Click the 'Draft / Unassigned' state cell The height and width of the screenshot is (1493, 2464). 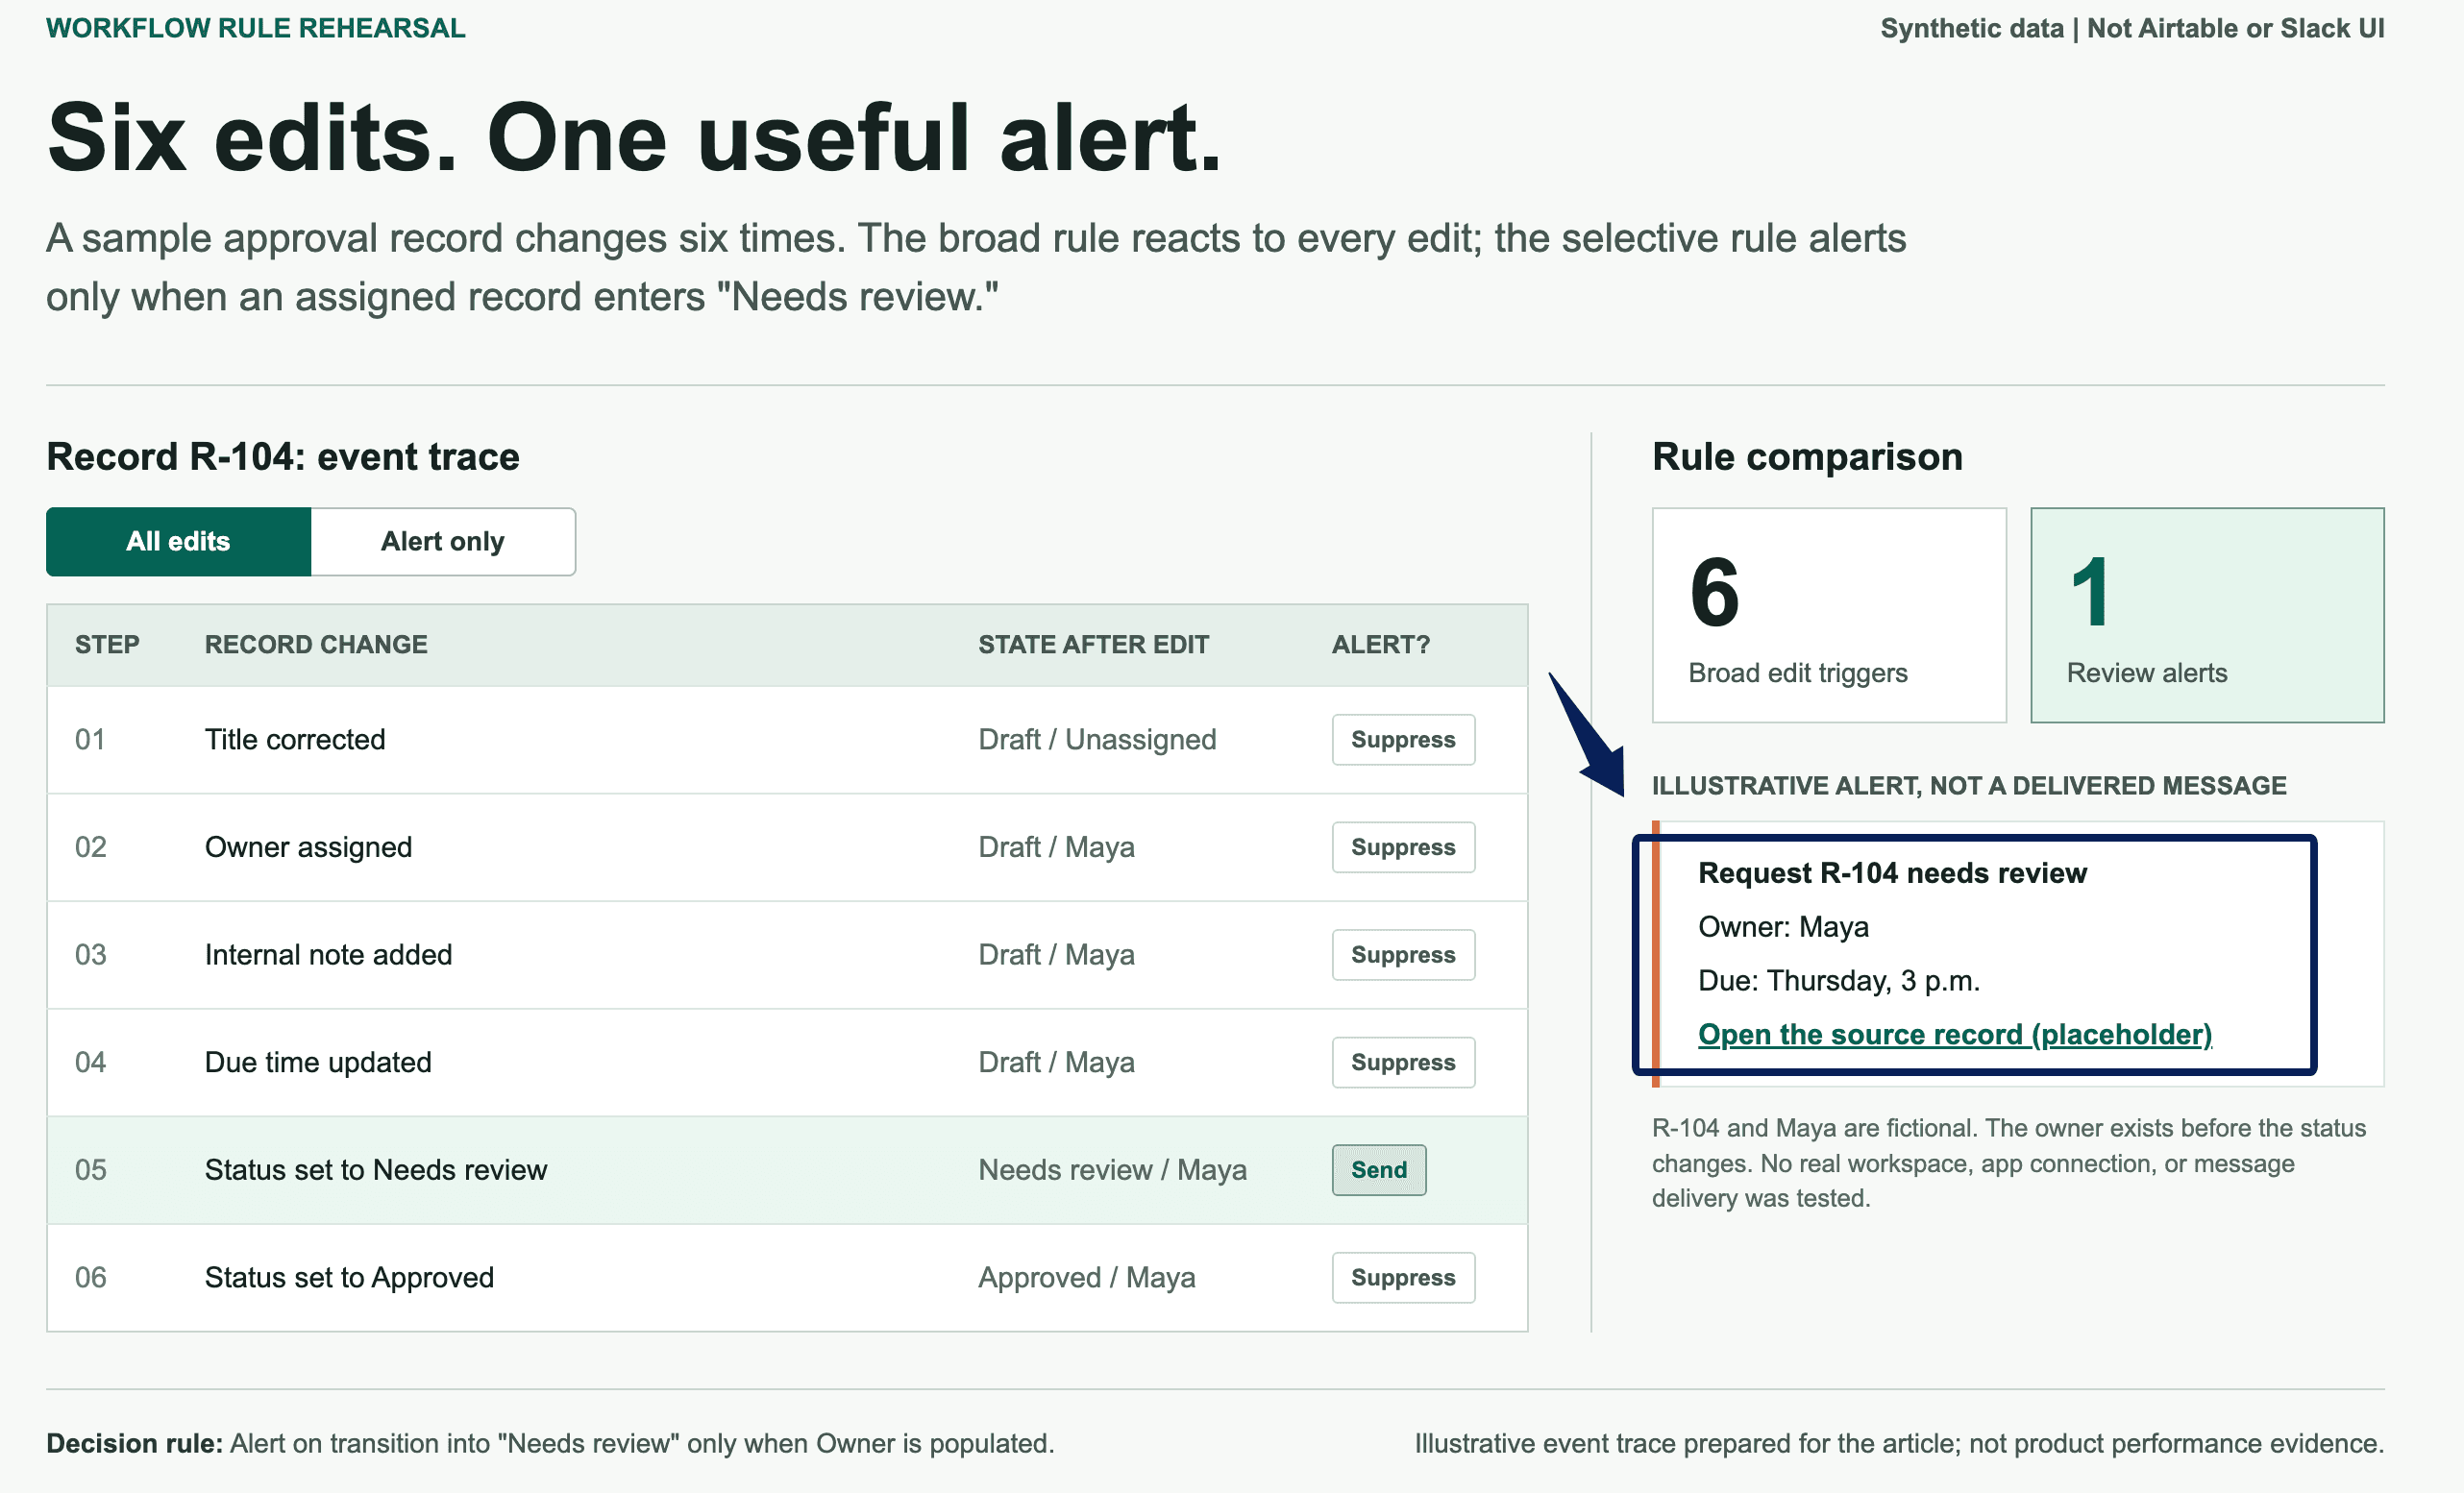[1097, 739]
